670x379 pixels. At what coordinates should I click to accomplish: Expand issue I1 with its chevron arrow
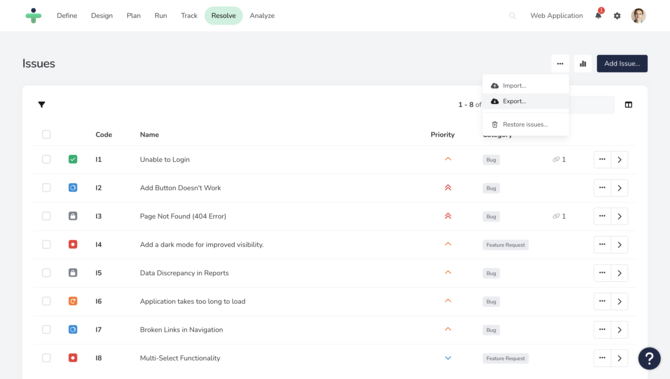(619, 159)
